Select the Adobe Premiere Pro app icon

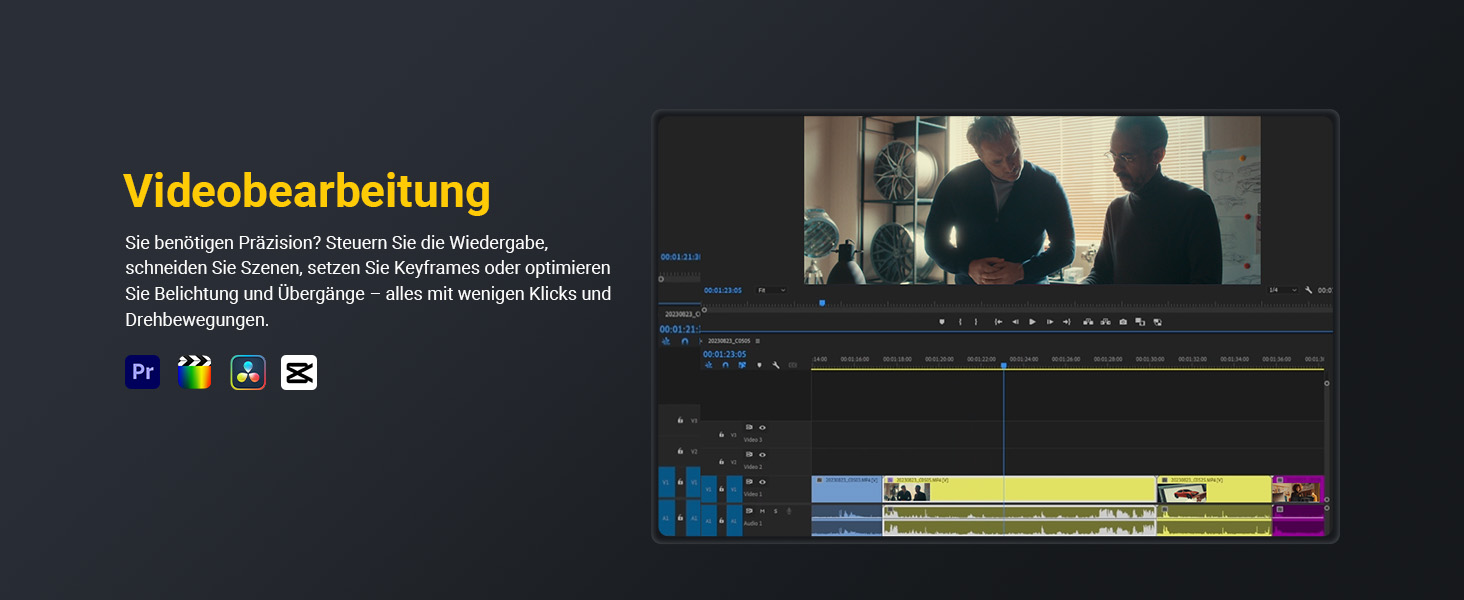[x=142, y=372]
